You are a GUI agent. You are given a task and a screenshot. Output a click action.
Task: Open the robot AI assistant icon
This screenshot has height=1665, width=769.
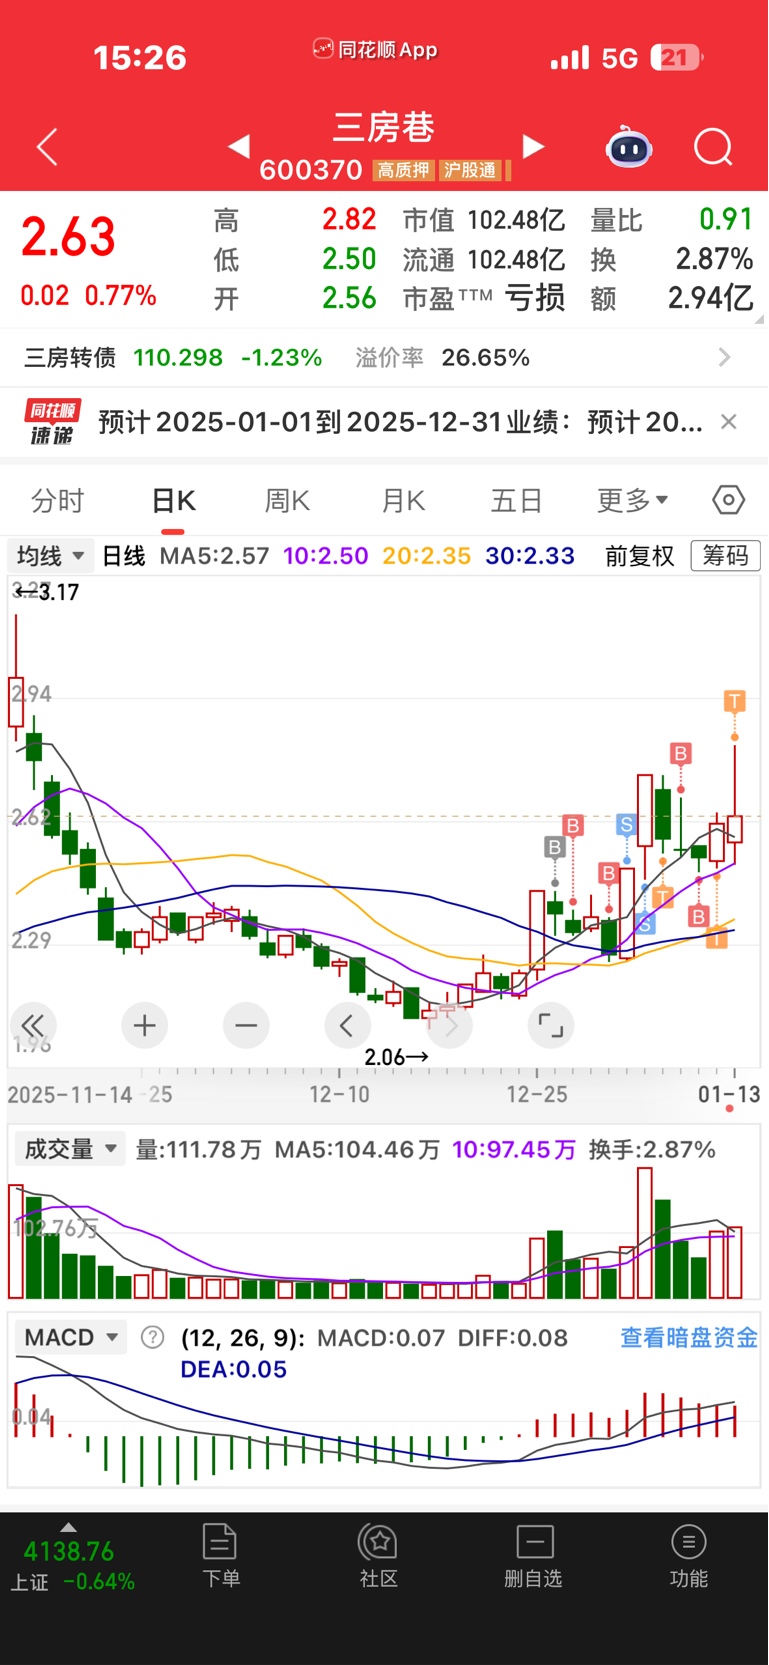point(629,147)
